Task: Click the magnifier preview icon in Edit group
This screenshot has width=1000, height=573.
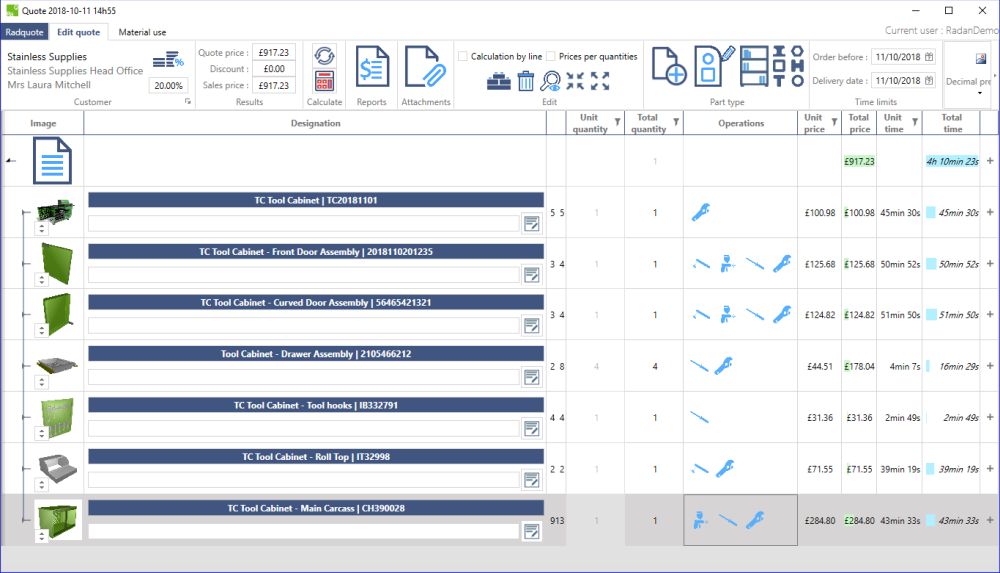Action: pyautogui.click(x=550, y=82)
